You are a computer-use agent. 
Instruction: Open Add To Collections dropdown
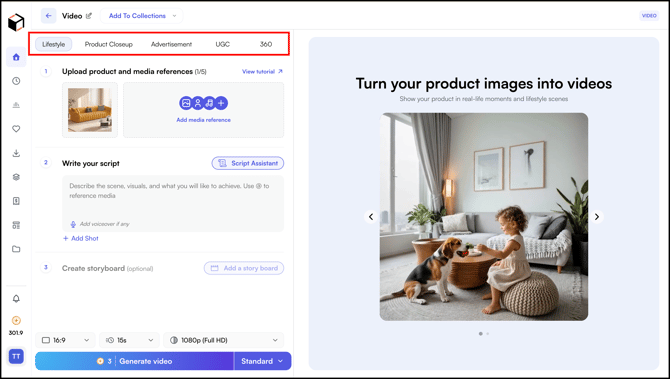142,16
